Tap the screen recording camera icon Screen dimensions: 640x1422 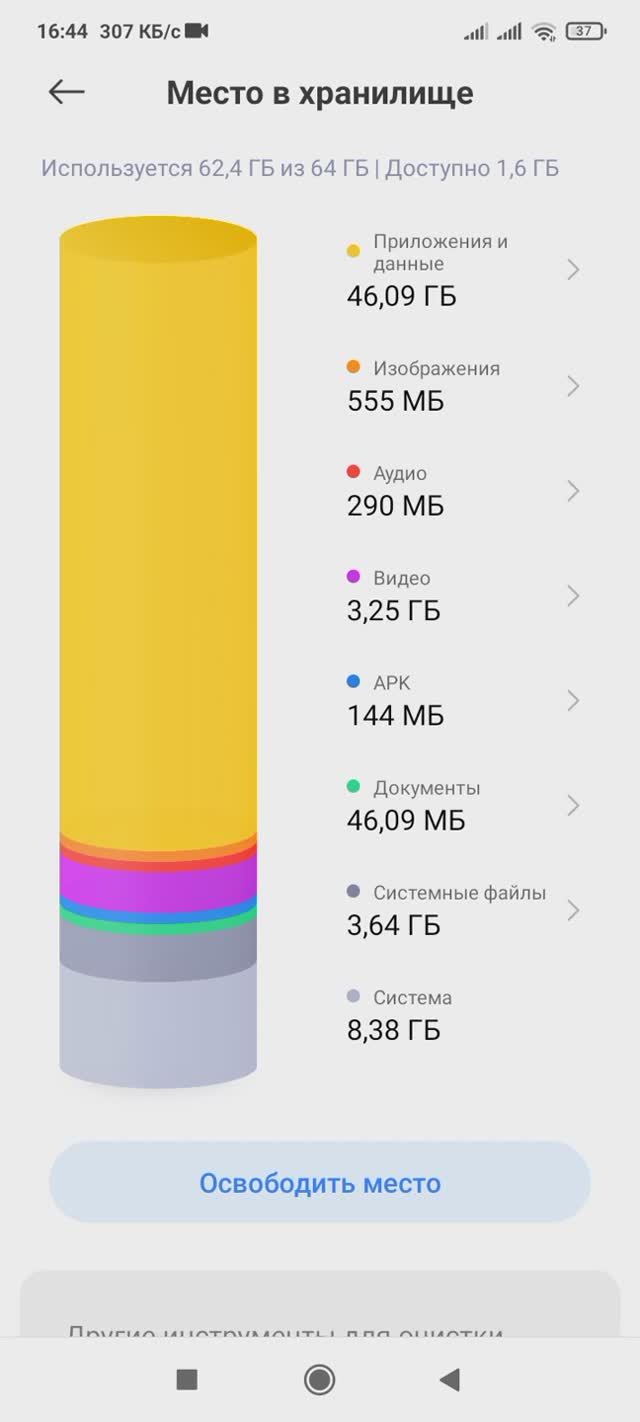pos(197,31)
